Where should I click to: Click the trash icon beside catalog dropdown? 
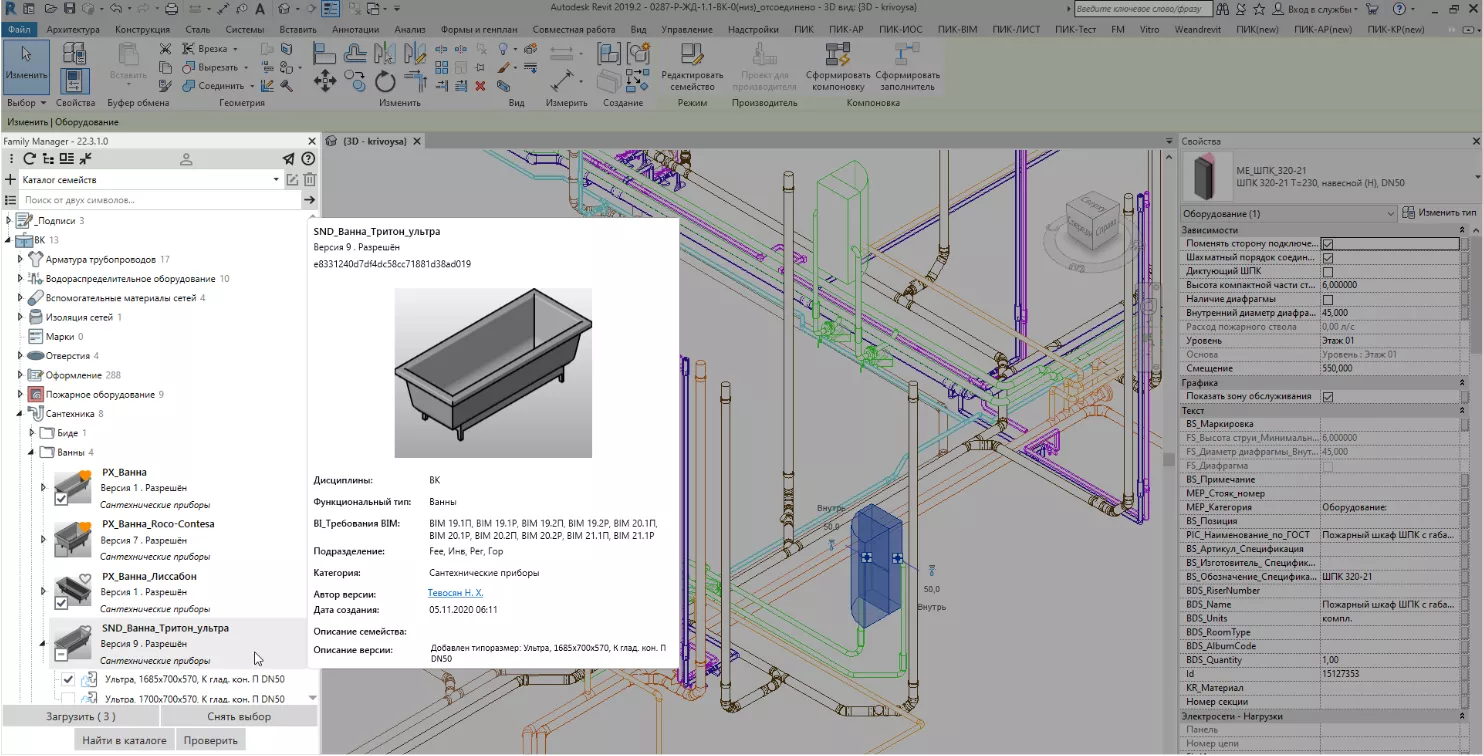(310, 180)
